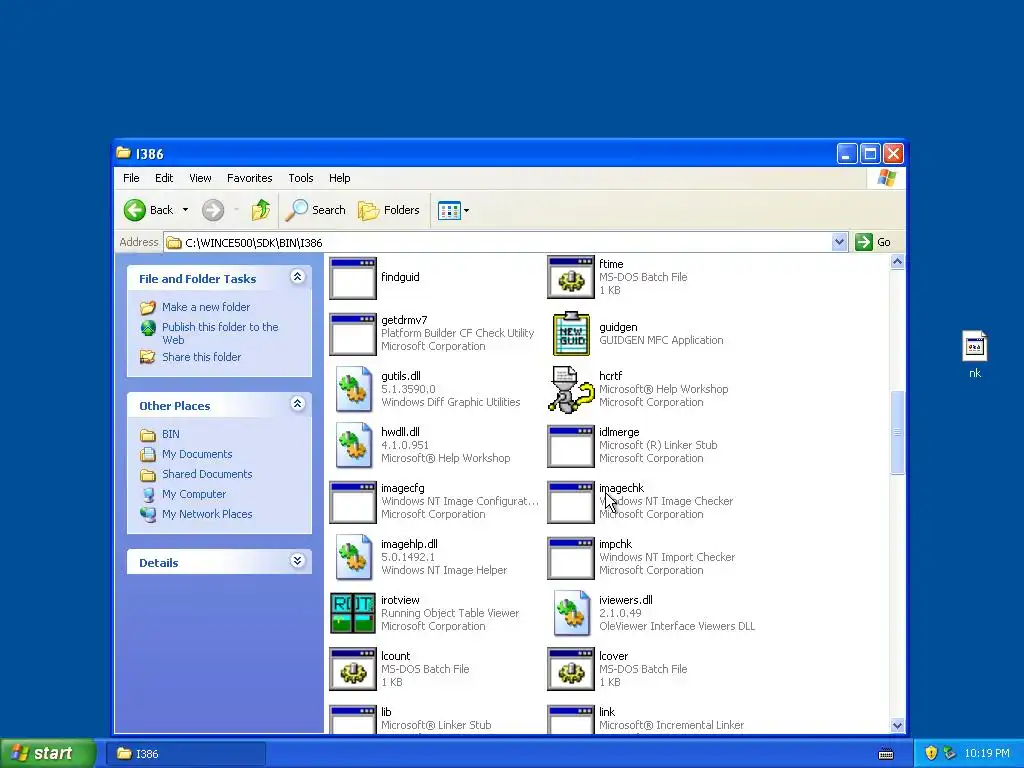Select the imagechk application icon
This screenshot has width=1024, height=768.
click(x=571, y=502)
